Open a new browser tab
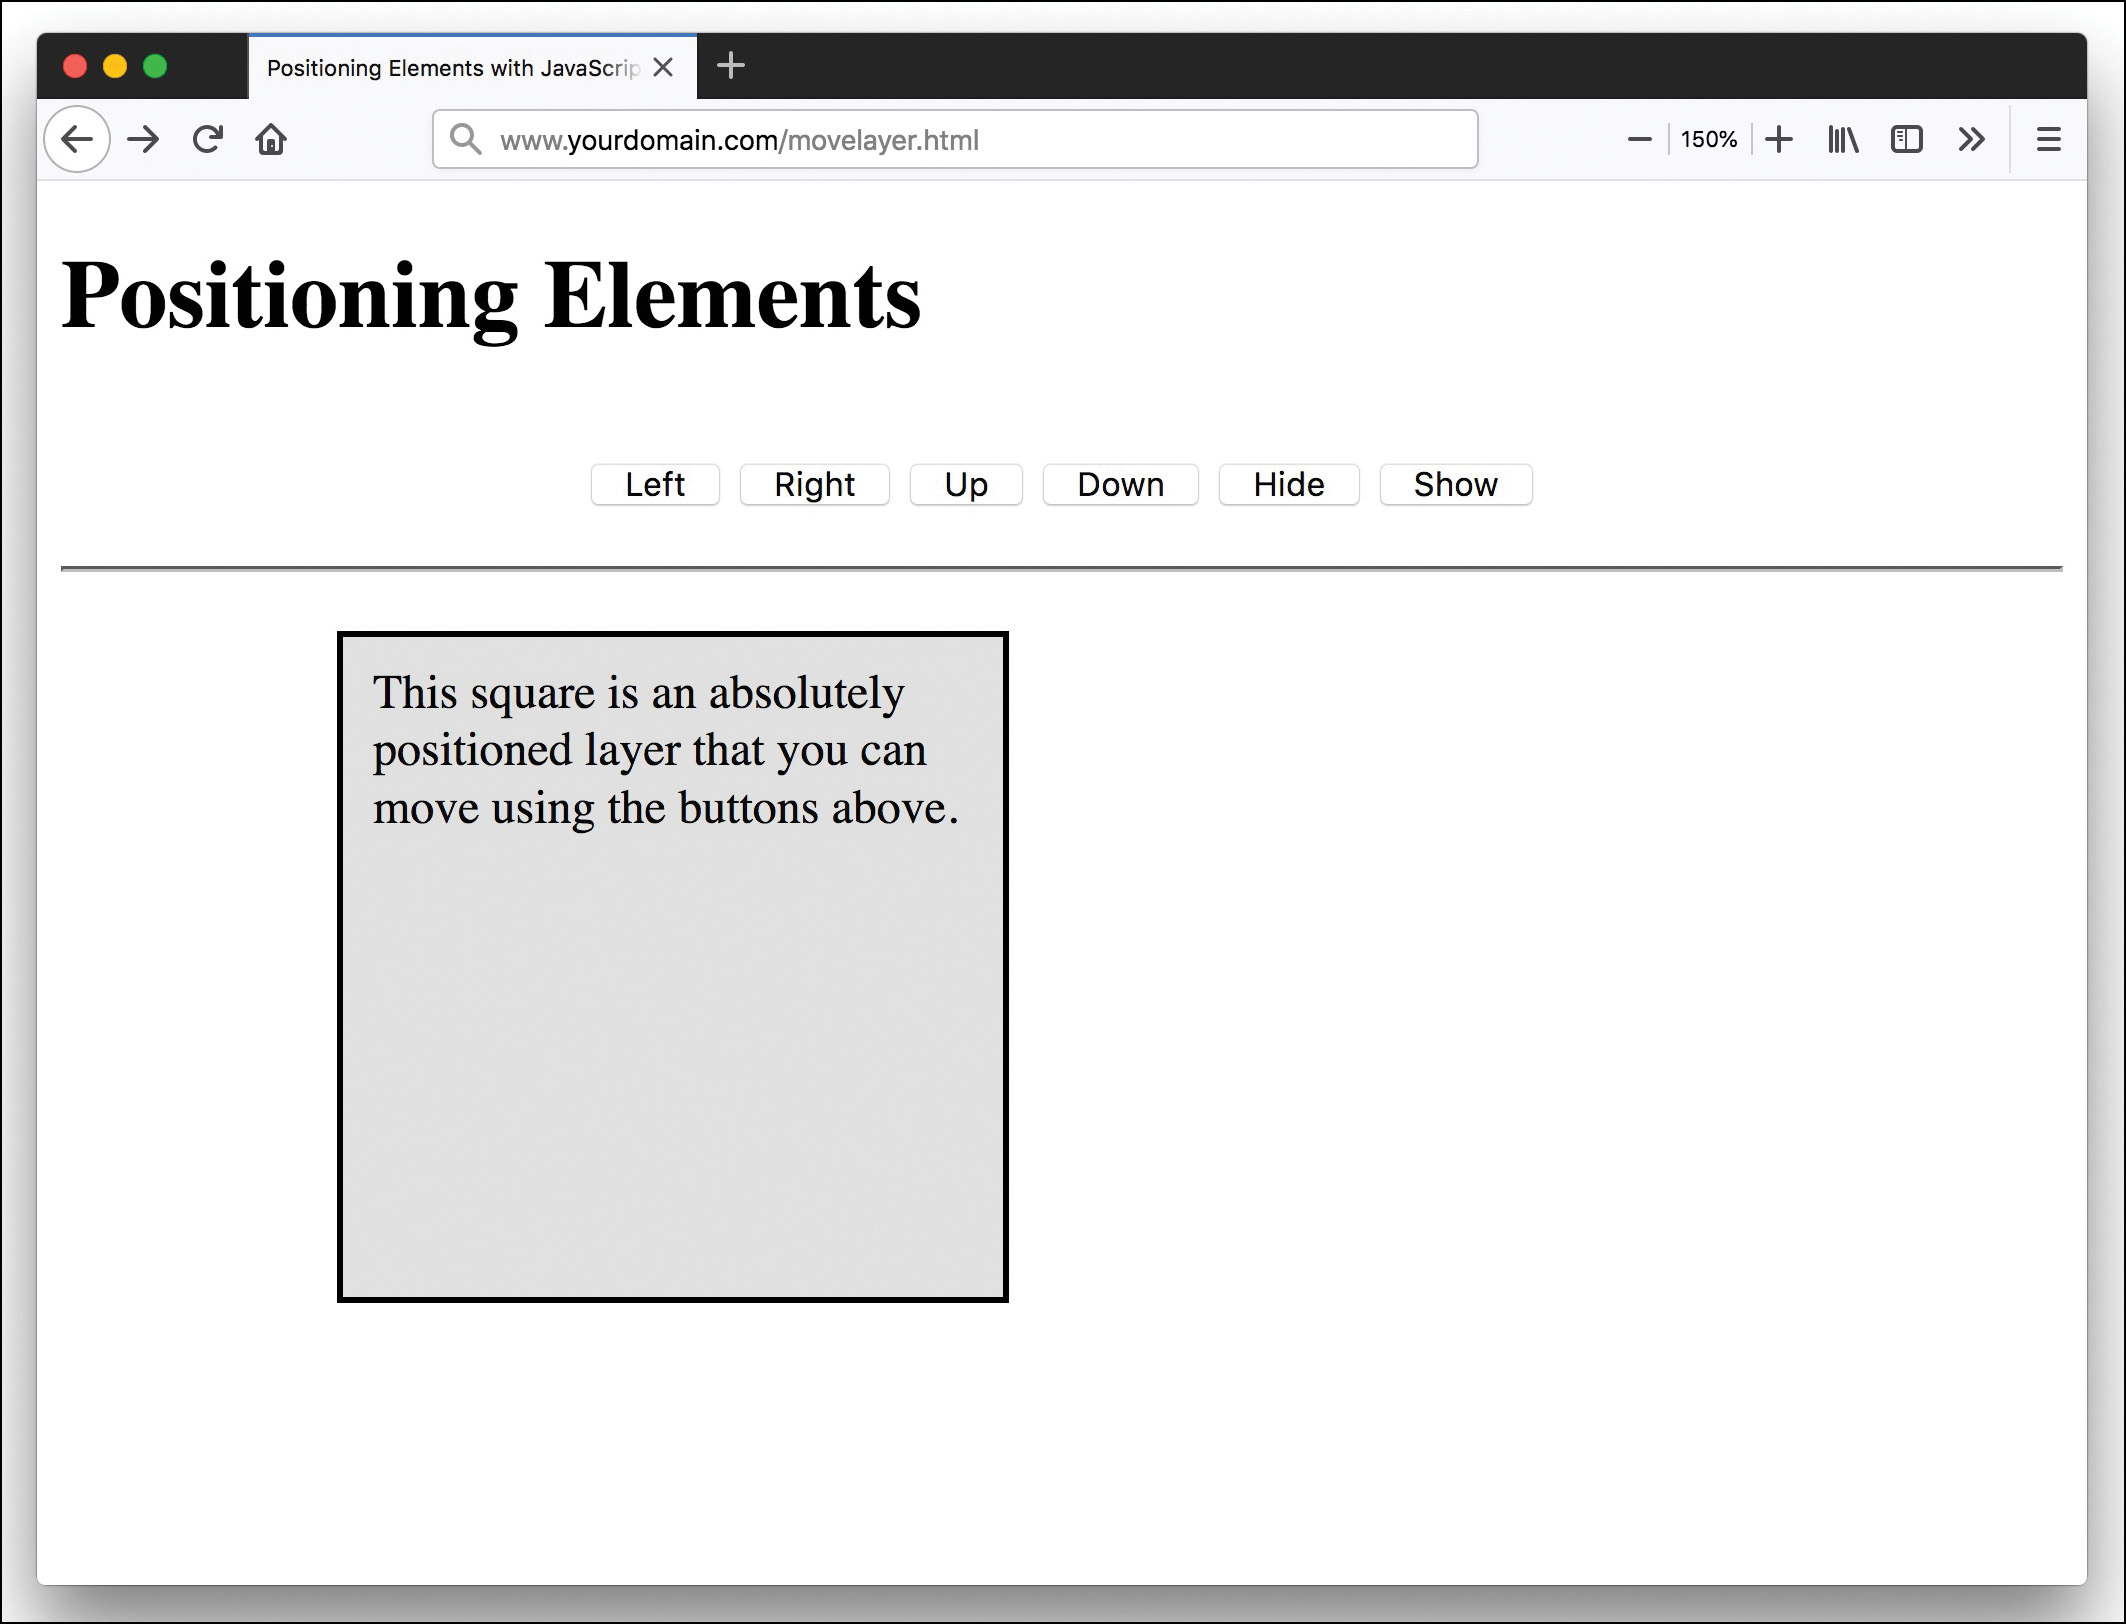Screen dimensions: 2126x1624 click(730, 66)
